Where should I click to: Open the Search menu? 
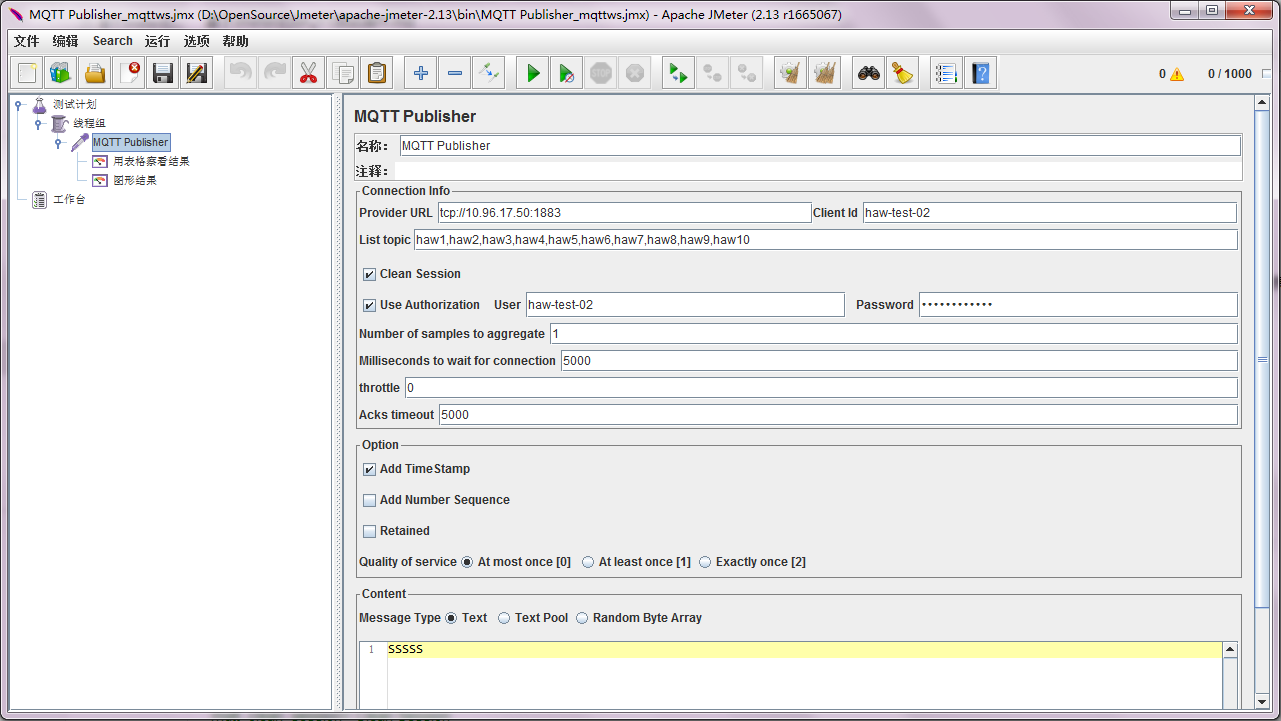click(x=113, y=41)
